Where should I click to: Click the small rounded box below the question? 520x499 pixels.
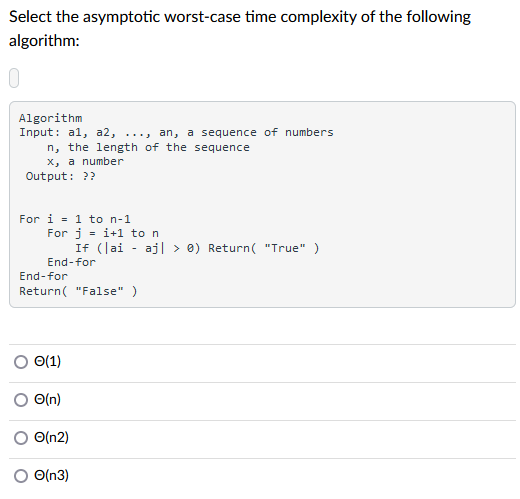14,78
